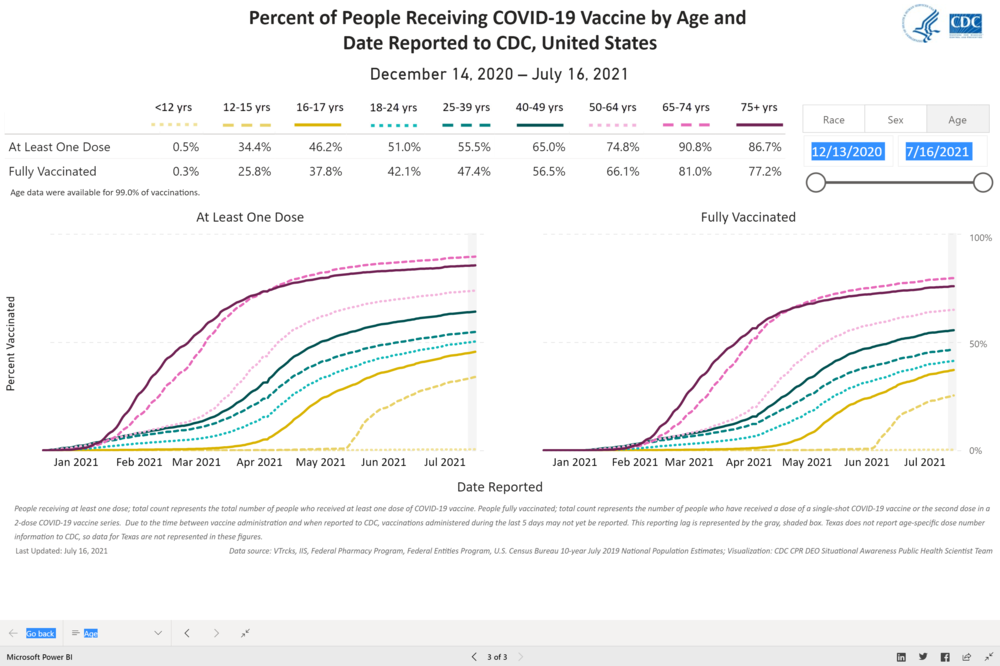Click the LinkedIn share icon
Screen dimensions: 1000x666
[x=901, y=656]
